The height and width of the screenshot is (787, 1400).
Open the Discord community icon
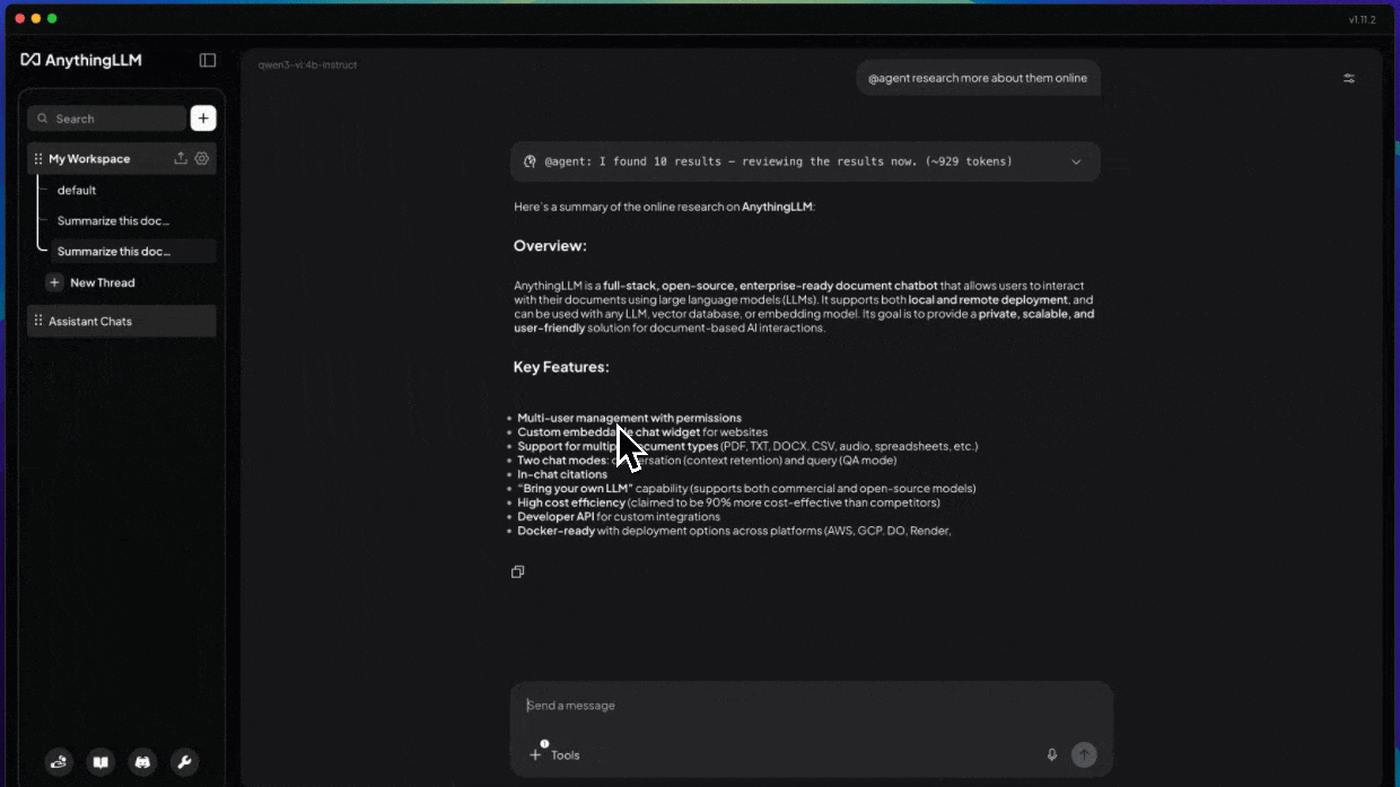[143, 763]
